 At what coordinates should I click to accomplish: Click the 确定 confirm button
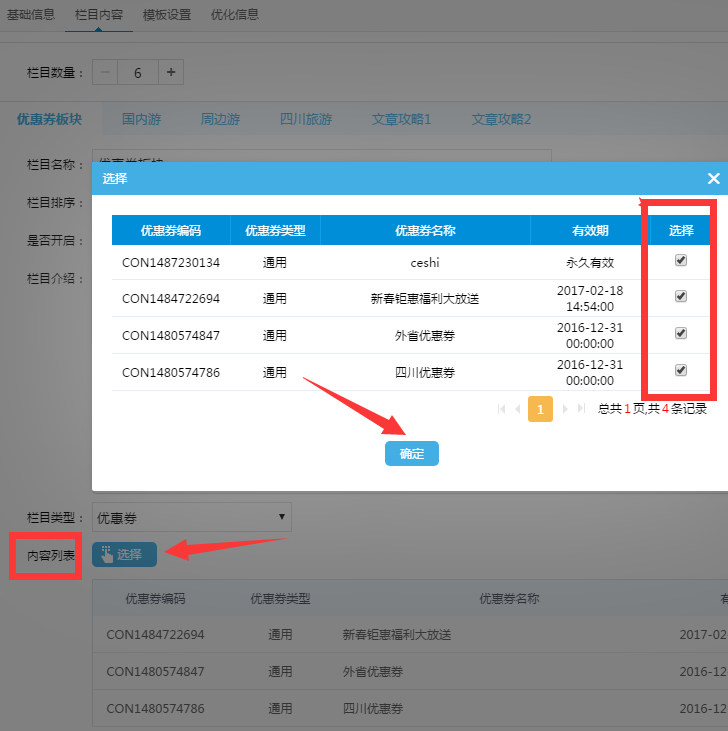pos(411,454)
